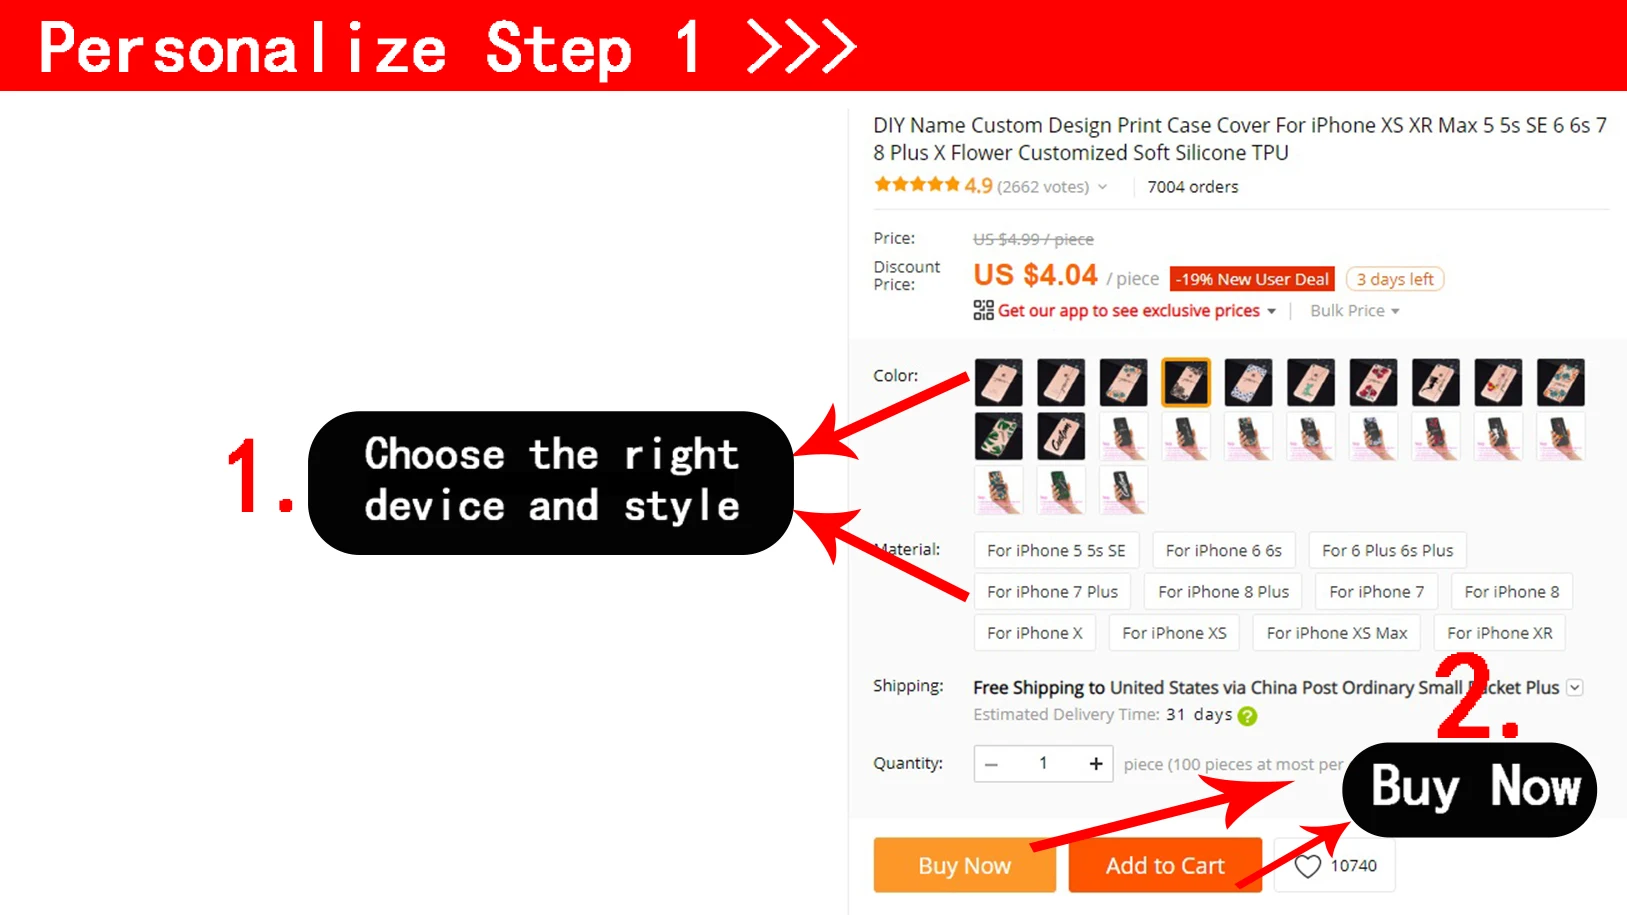The width and height of the screenshot is (1627, 915).
Task: Click the delivery time help question icon
Action: click(1247, 716)
